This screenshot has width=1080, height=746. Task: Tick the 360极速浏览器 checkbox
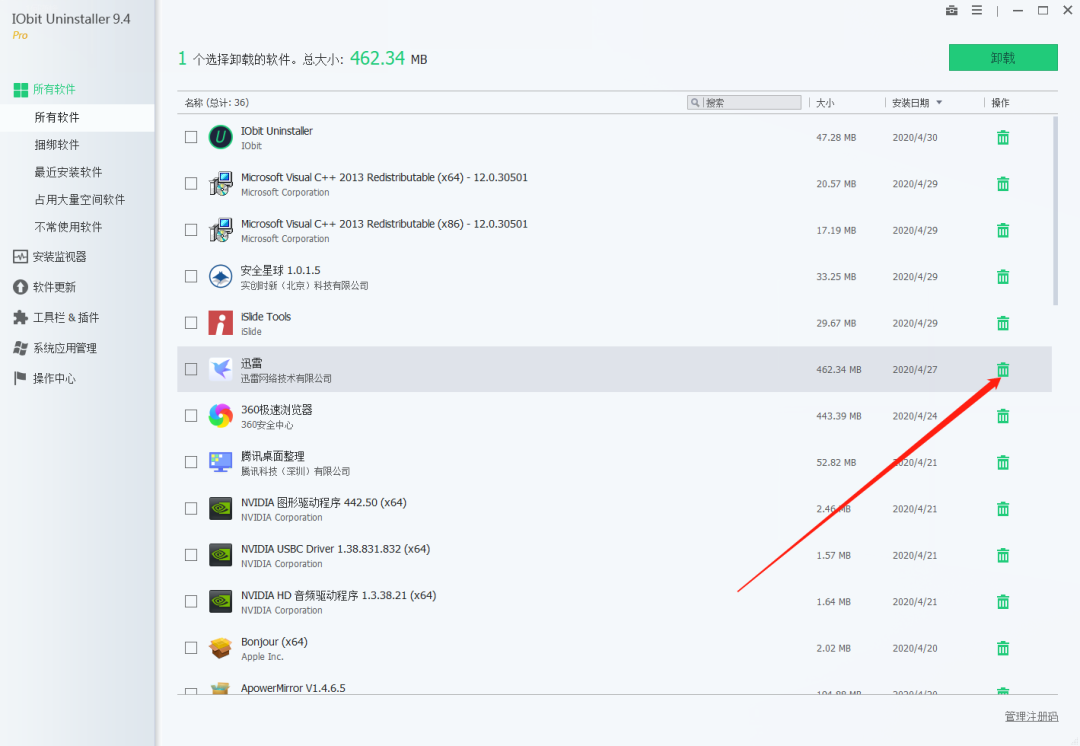tap(191, 415)
